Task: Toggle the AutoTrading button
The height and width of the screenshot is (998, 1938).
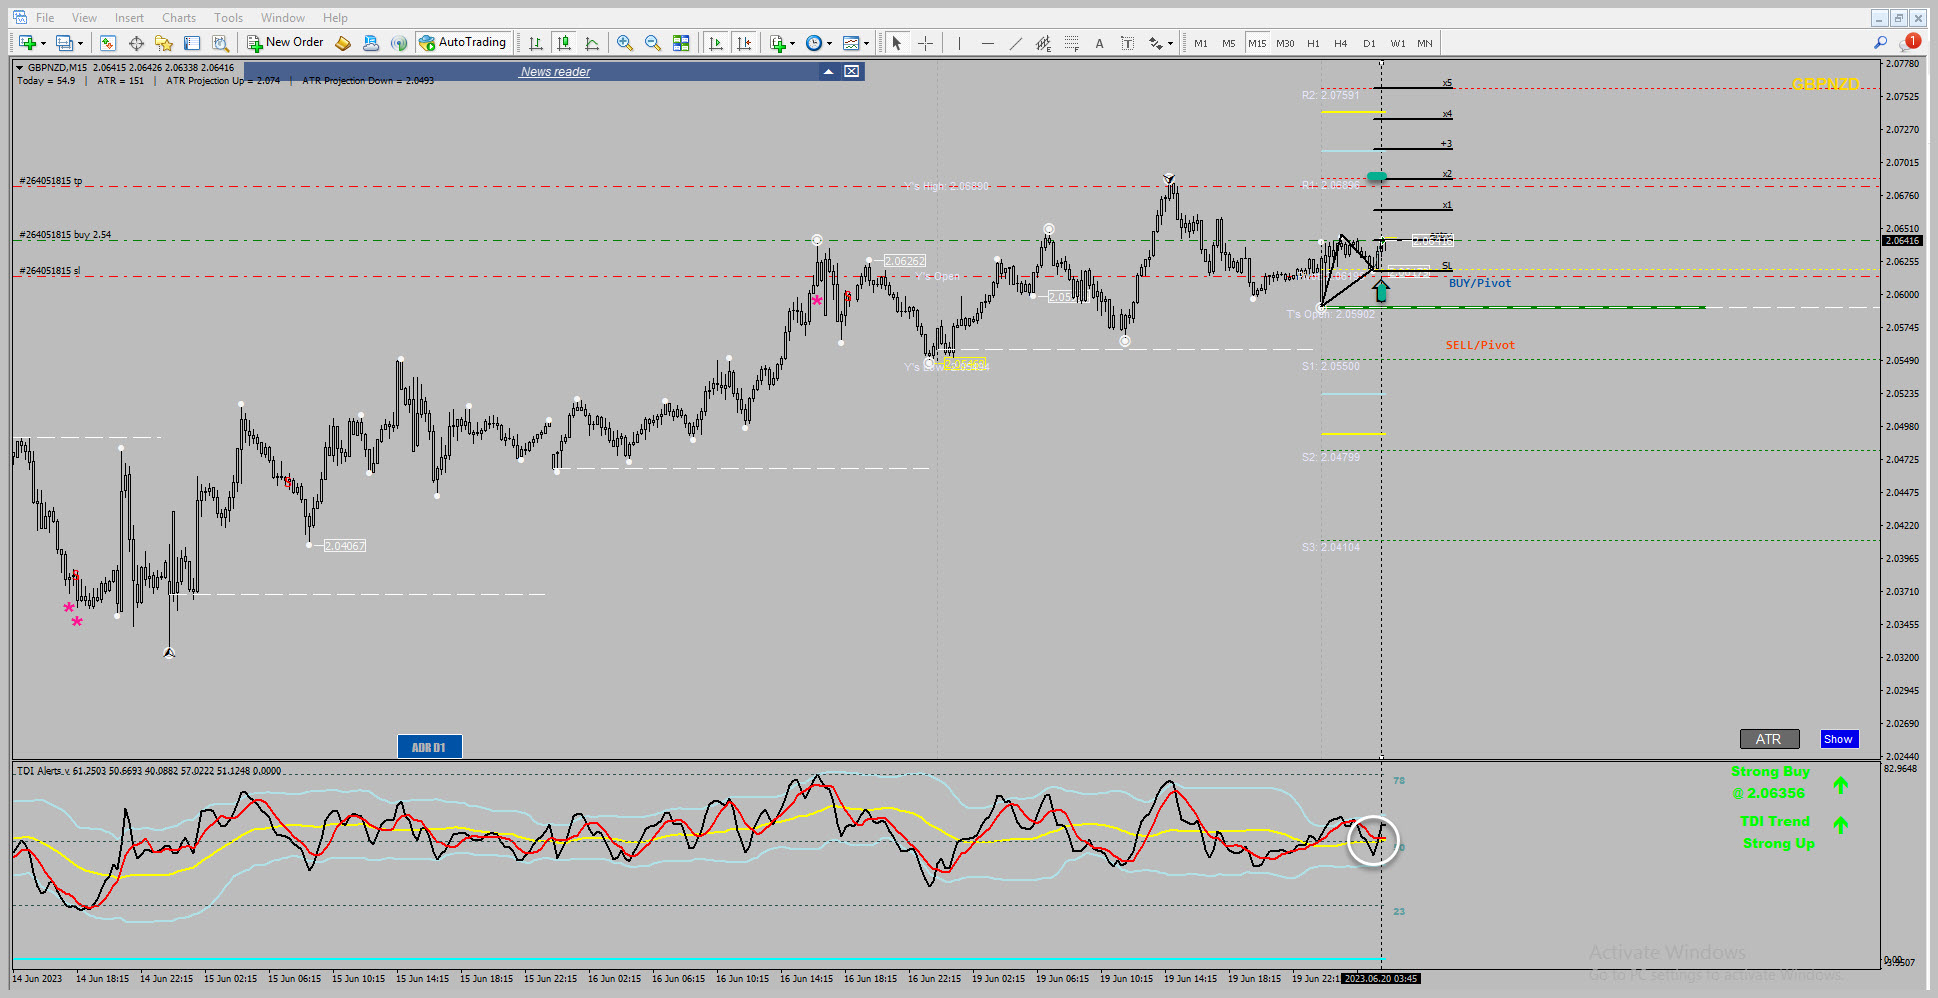Action: tap(463, 43)
